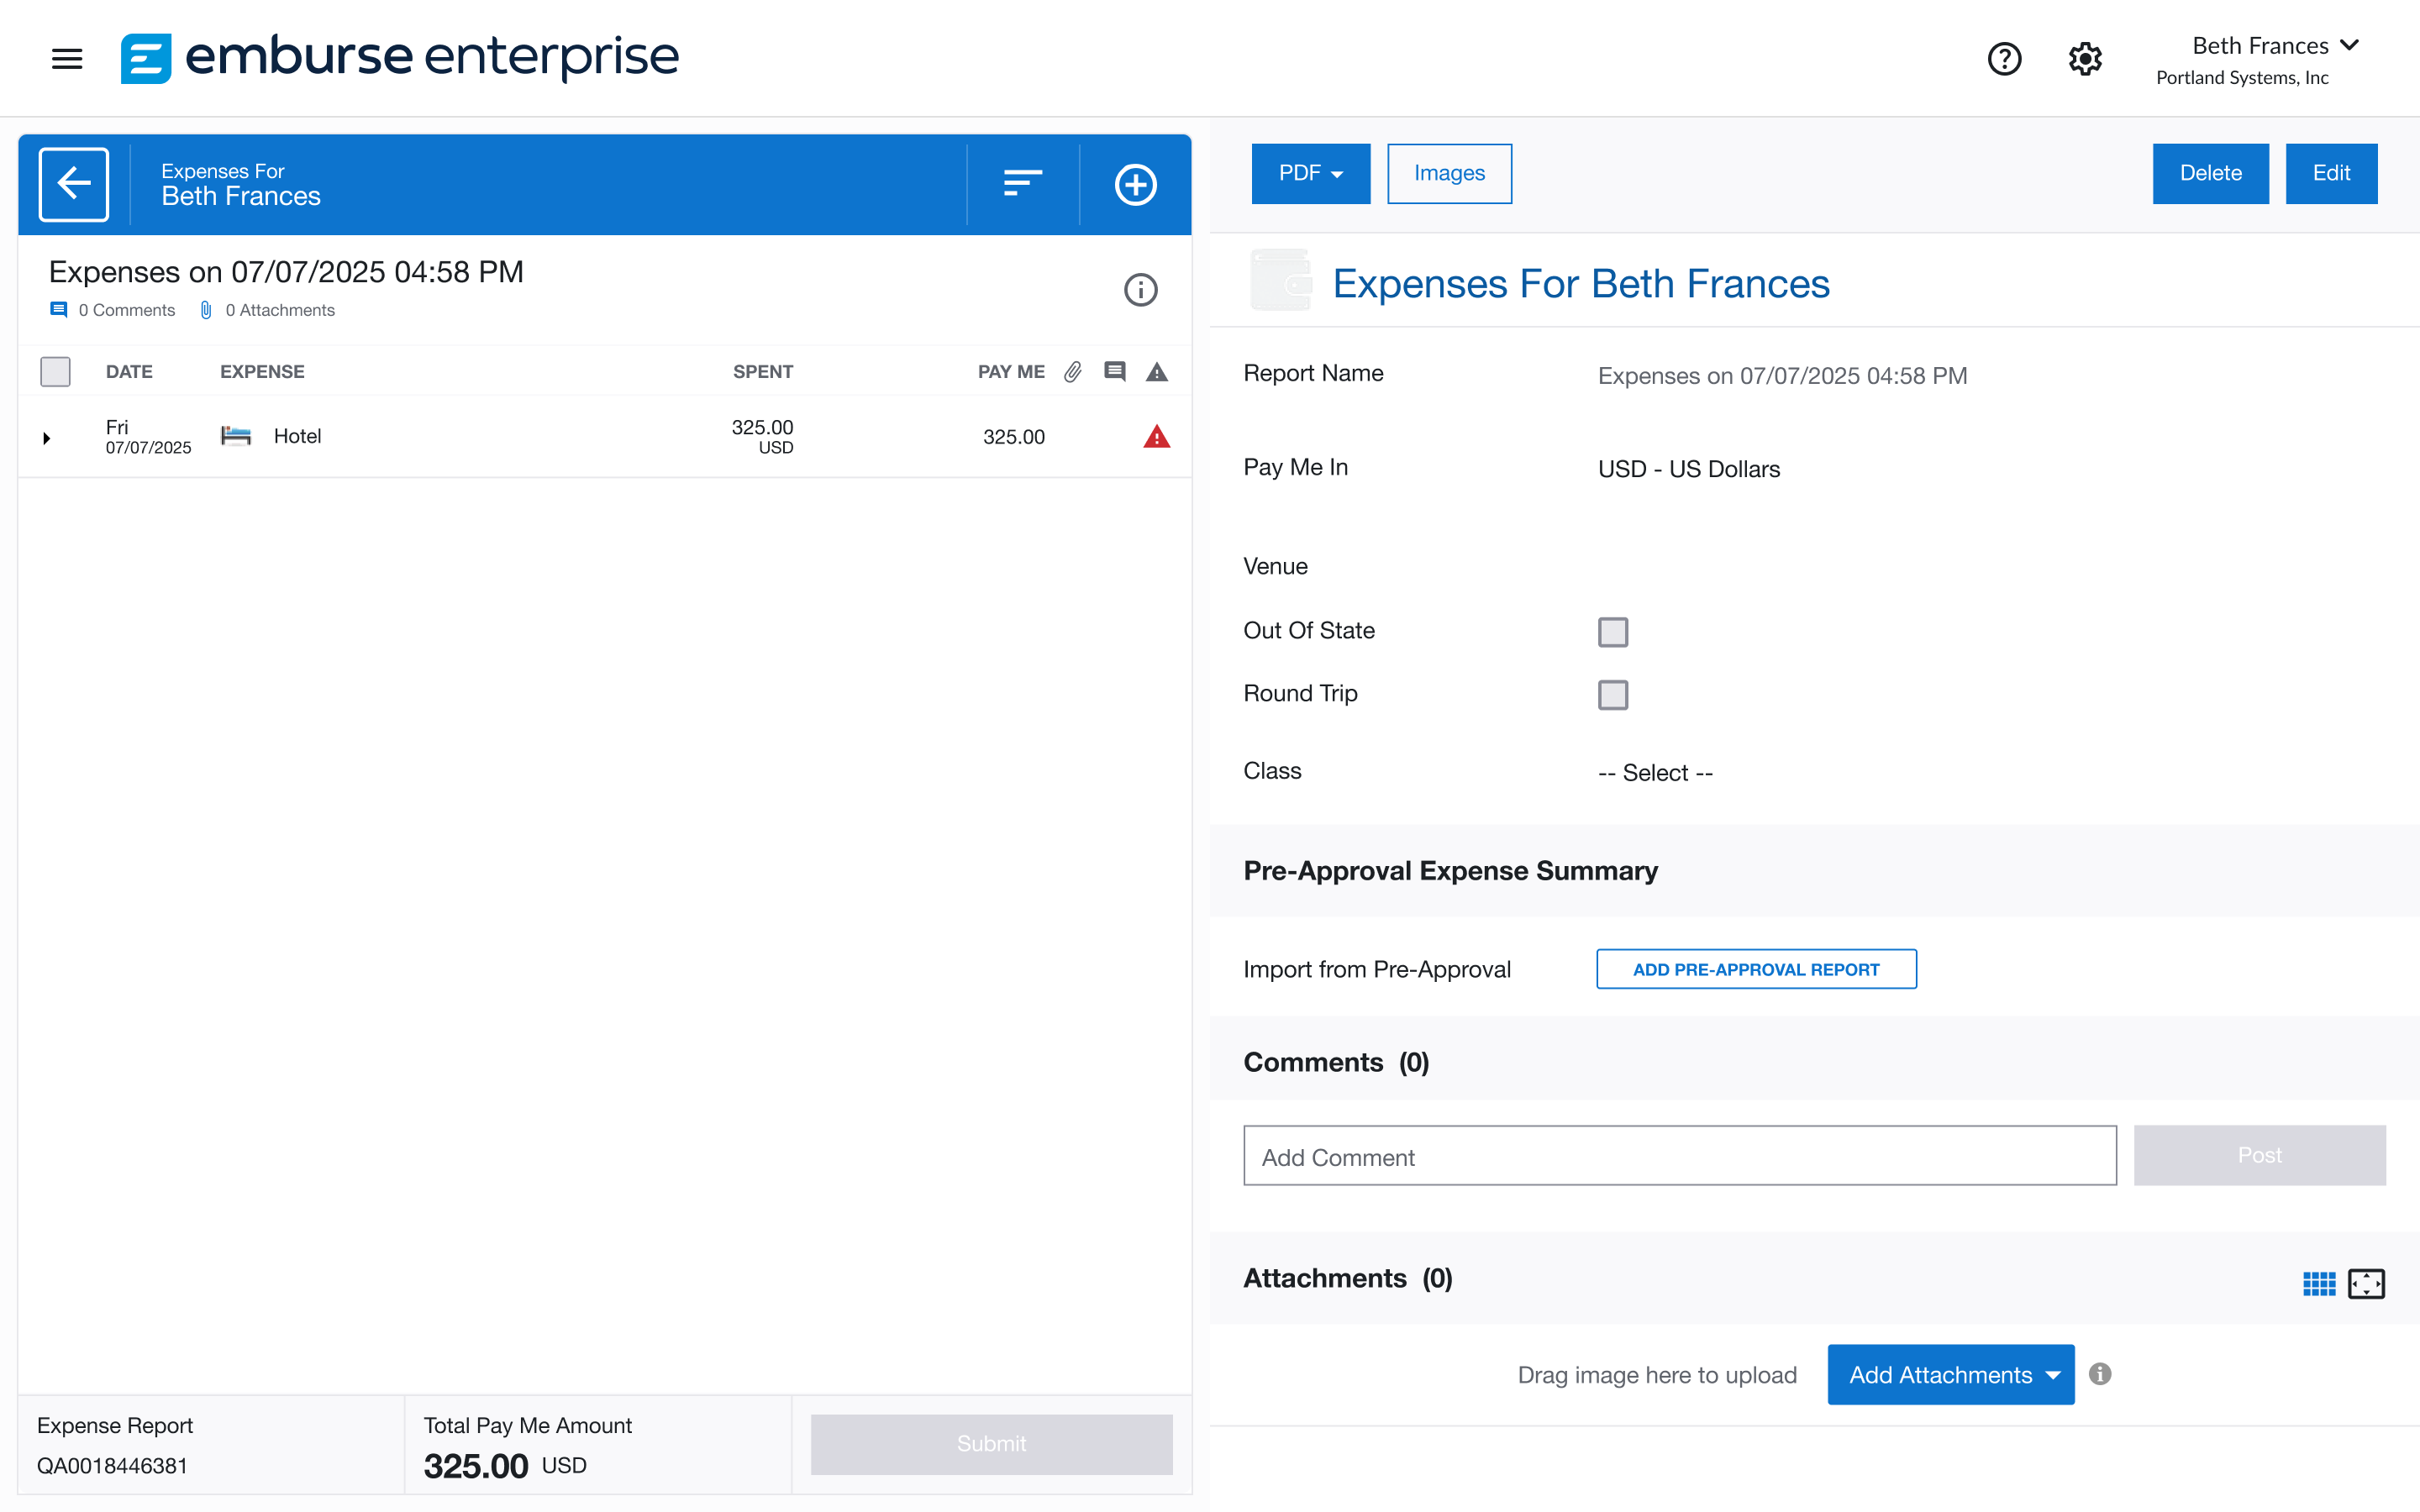Viewport: 2420px width, 1512px height.
Task: Click the Images button
Action: click(1449, 174)
